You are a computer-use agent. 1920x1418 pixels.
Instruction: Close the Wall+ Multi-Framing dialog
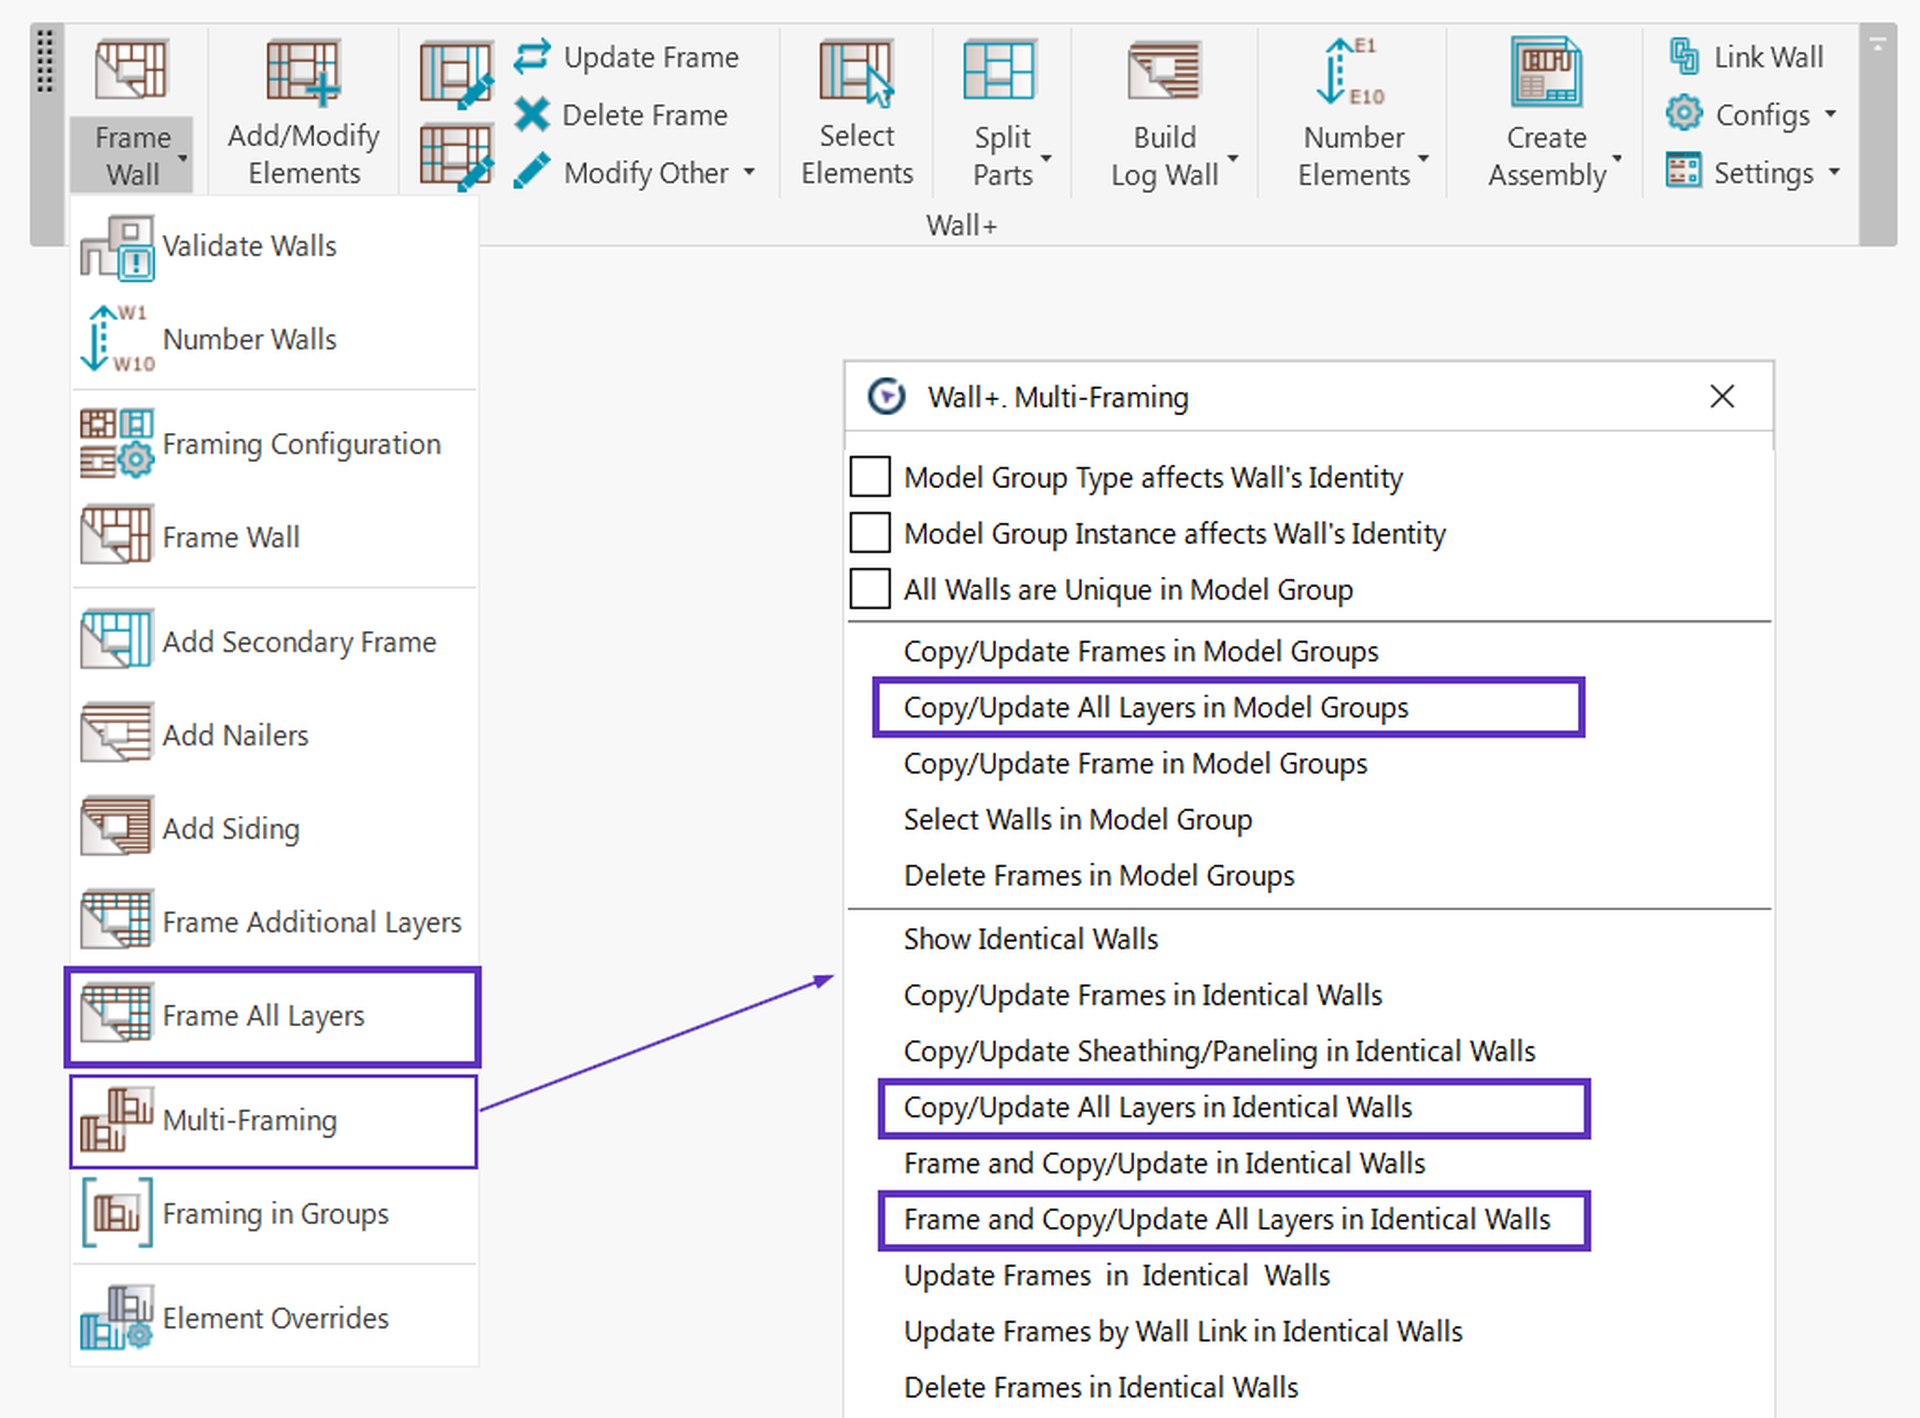click(x=1722, y=397)
